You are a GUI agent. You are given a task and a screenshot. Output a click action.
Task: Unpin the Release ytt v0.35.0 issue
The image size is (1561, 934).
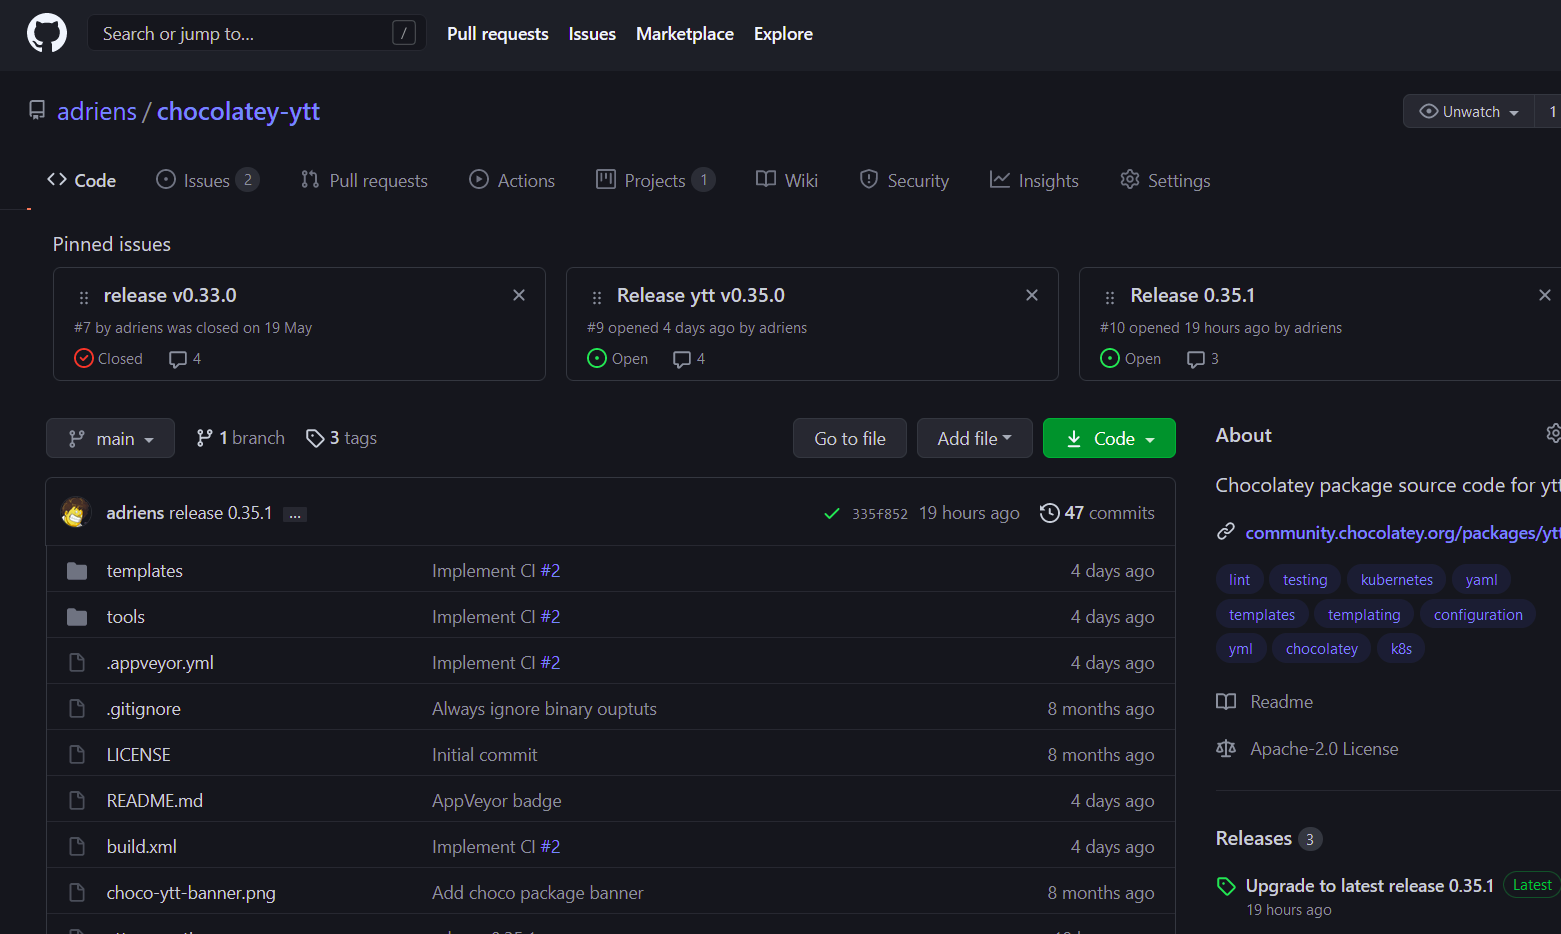[1032, 295]
